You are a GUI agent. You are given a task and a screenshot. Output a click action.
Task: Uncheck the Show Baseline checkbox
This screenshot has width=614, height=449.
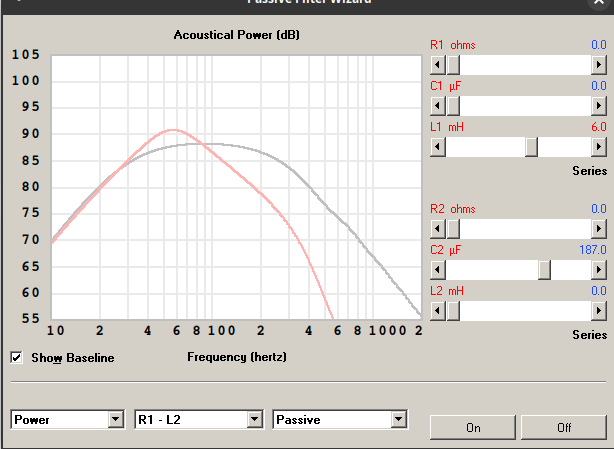point(16,357)
